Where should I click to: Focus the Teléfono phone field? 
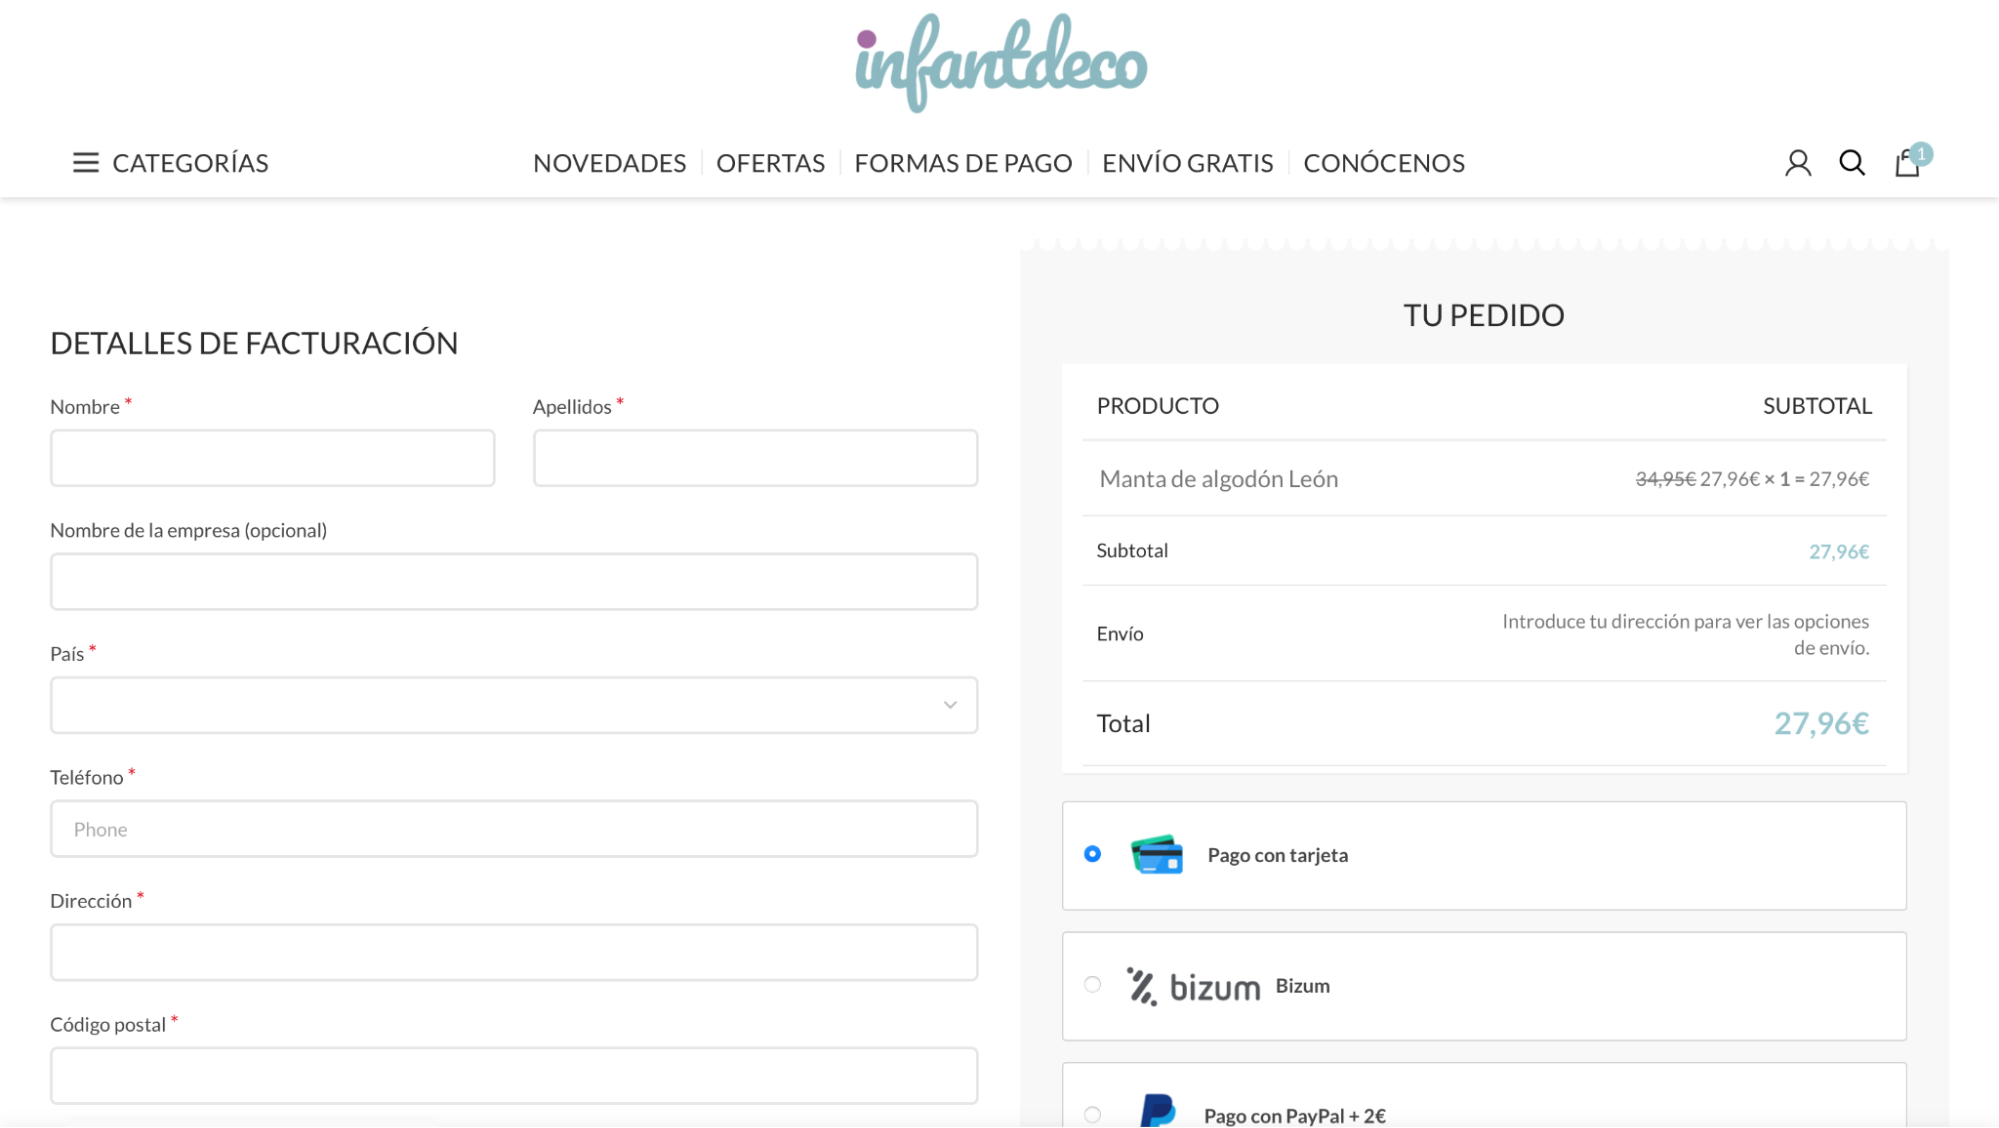[514, 829]
